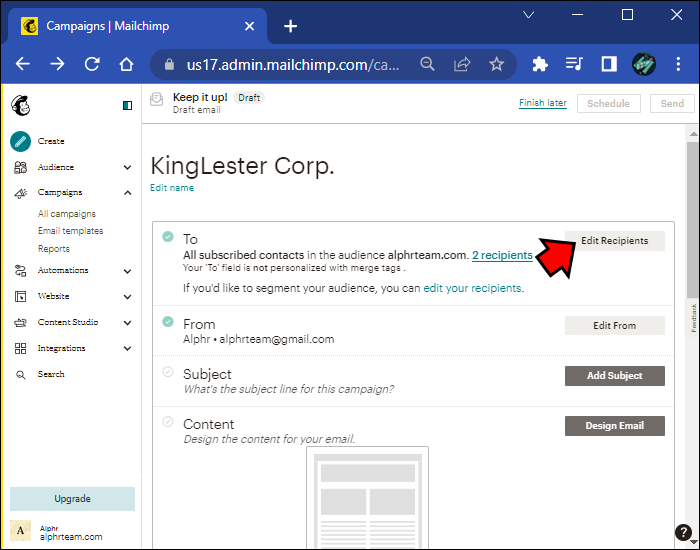This screenshot has height=550, width=700.
Task: Click the Upgrade button
Action: pos(72,499)
